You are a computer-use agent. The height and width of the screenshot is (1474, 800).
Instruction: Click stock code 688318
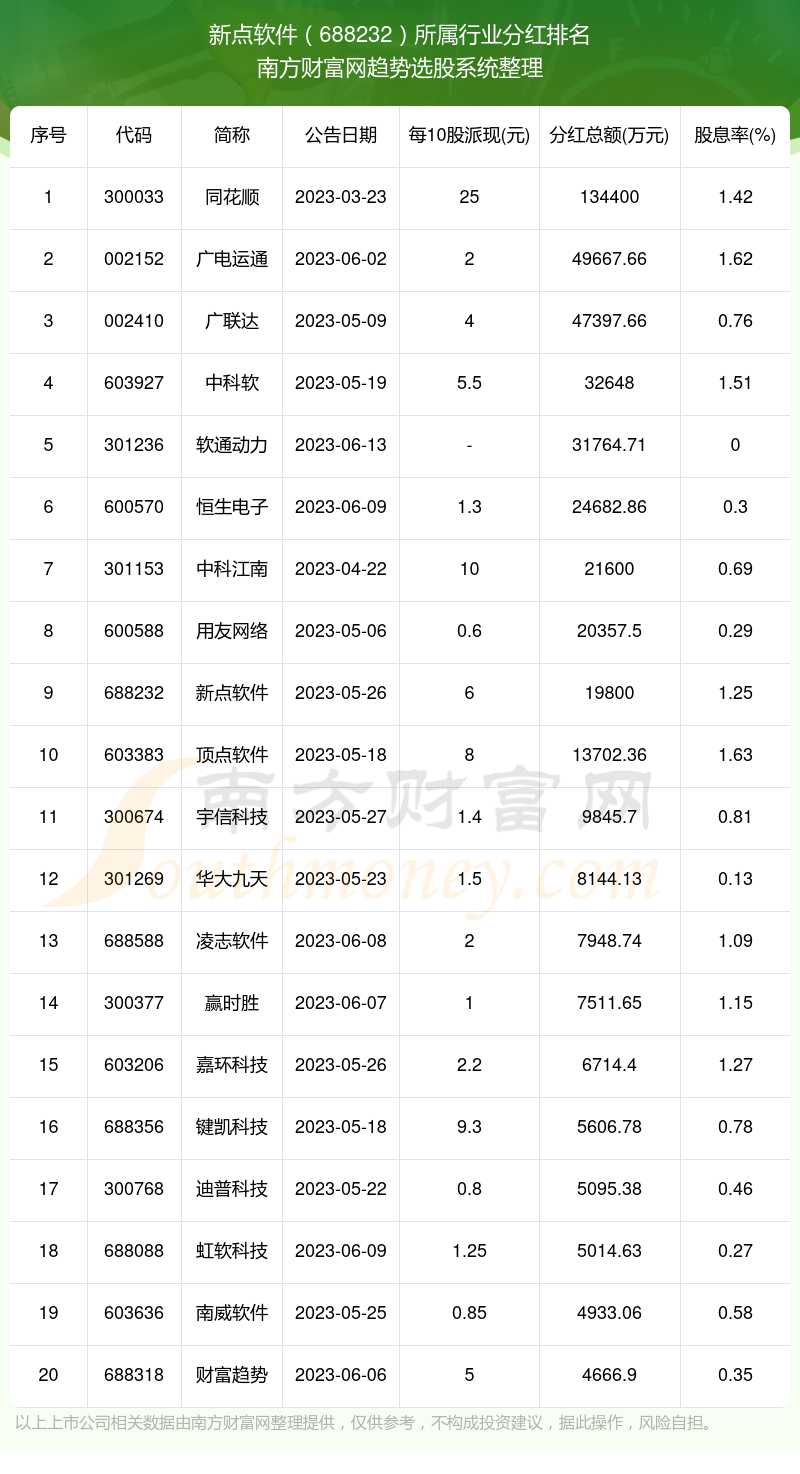(x=134, y=1375)
